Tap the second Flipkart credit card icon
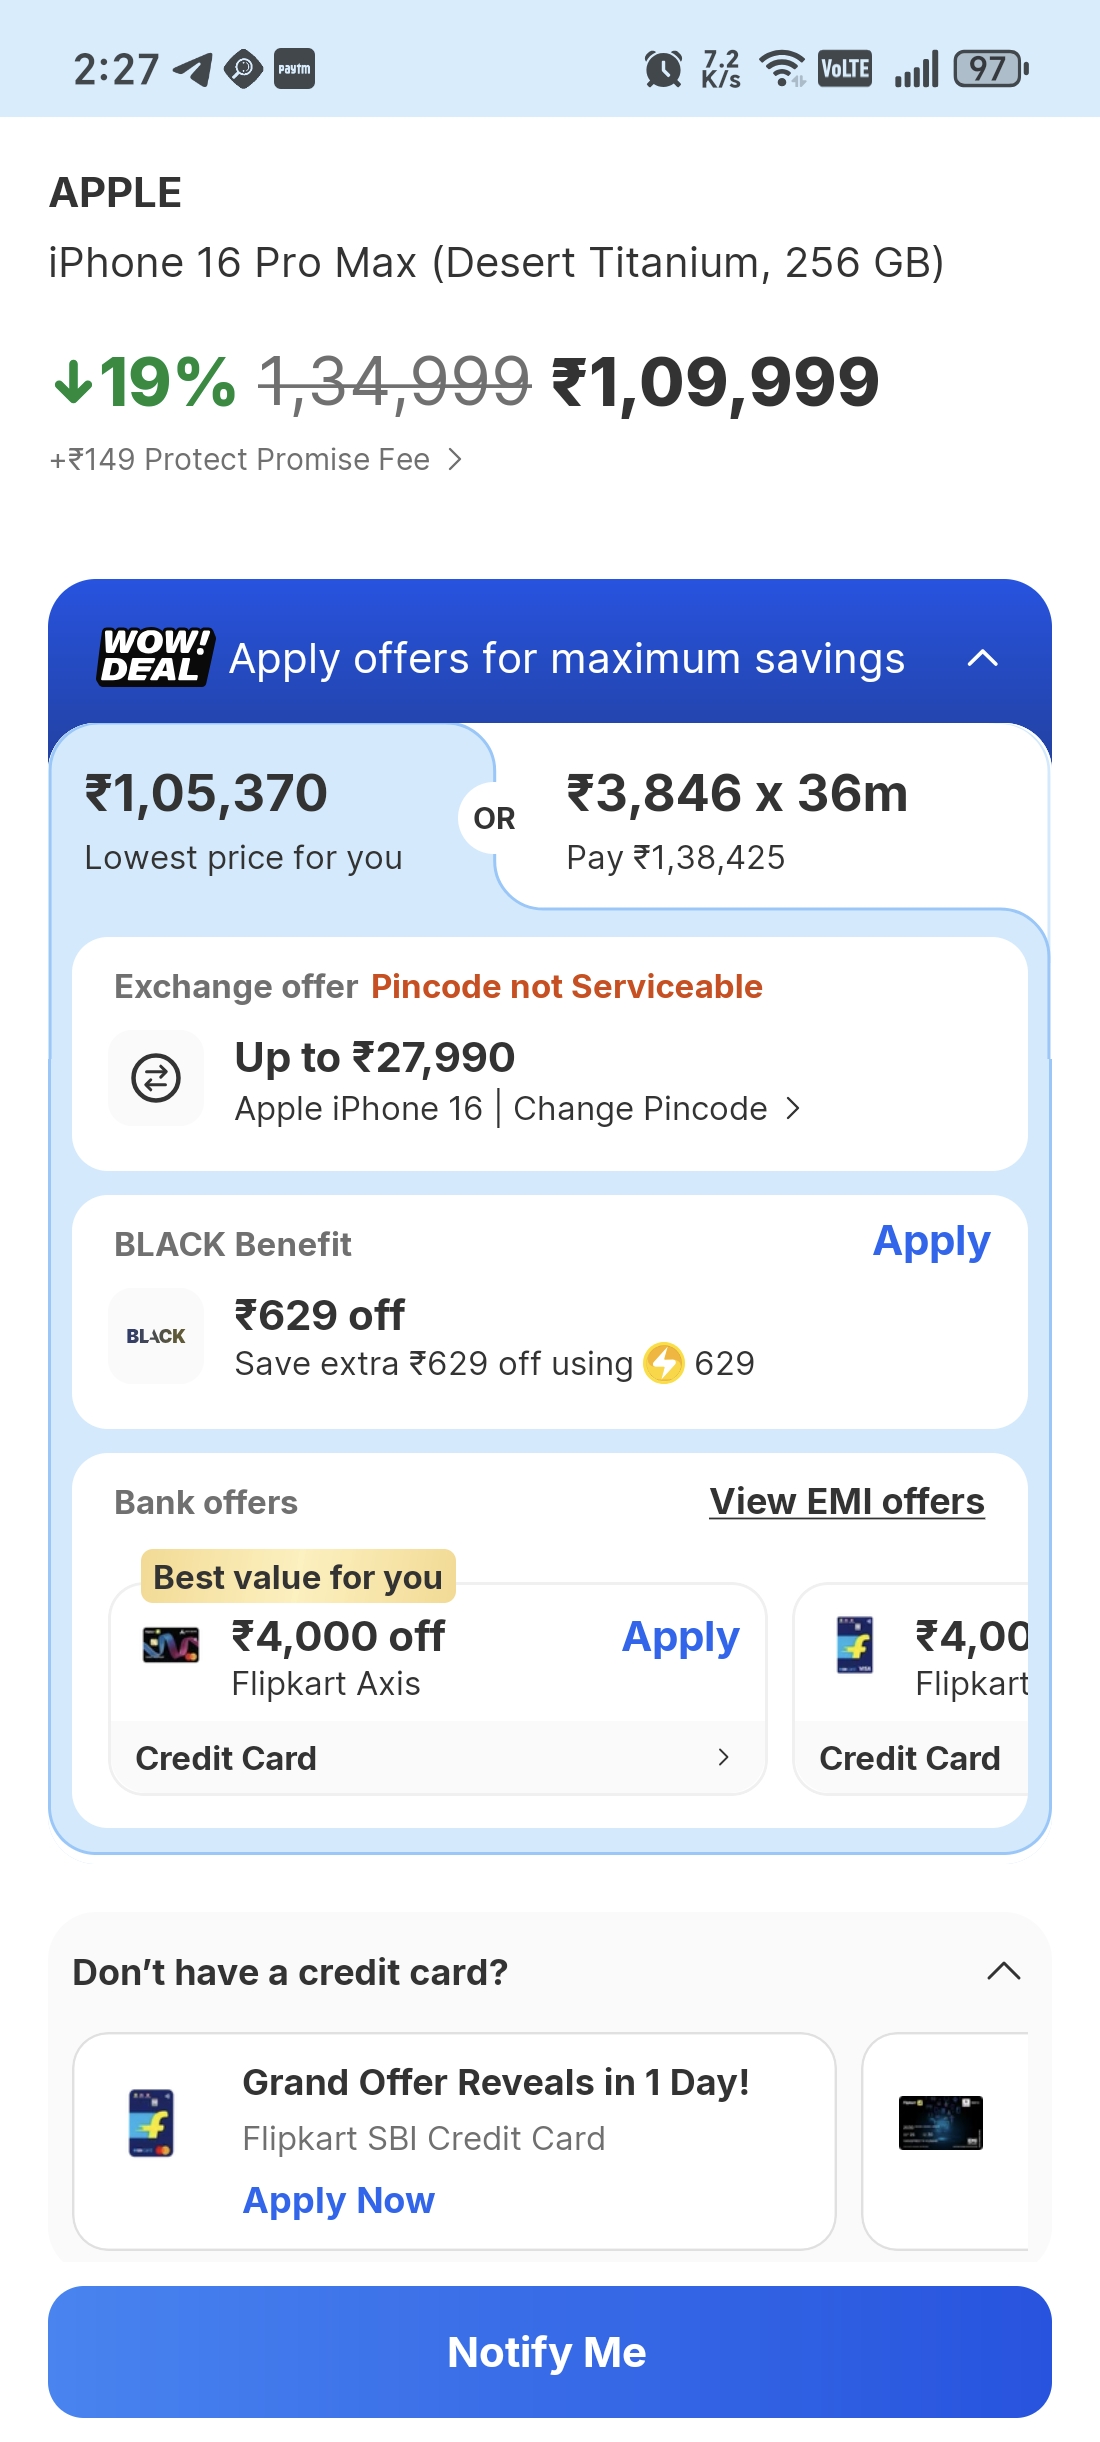Screen dimensions: 1100x2442 point(855,1645)
